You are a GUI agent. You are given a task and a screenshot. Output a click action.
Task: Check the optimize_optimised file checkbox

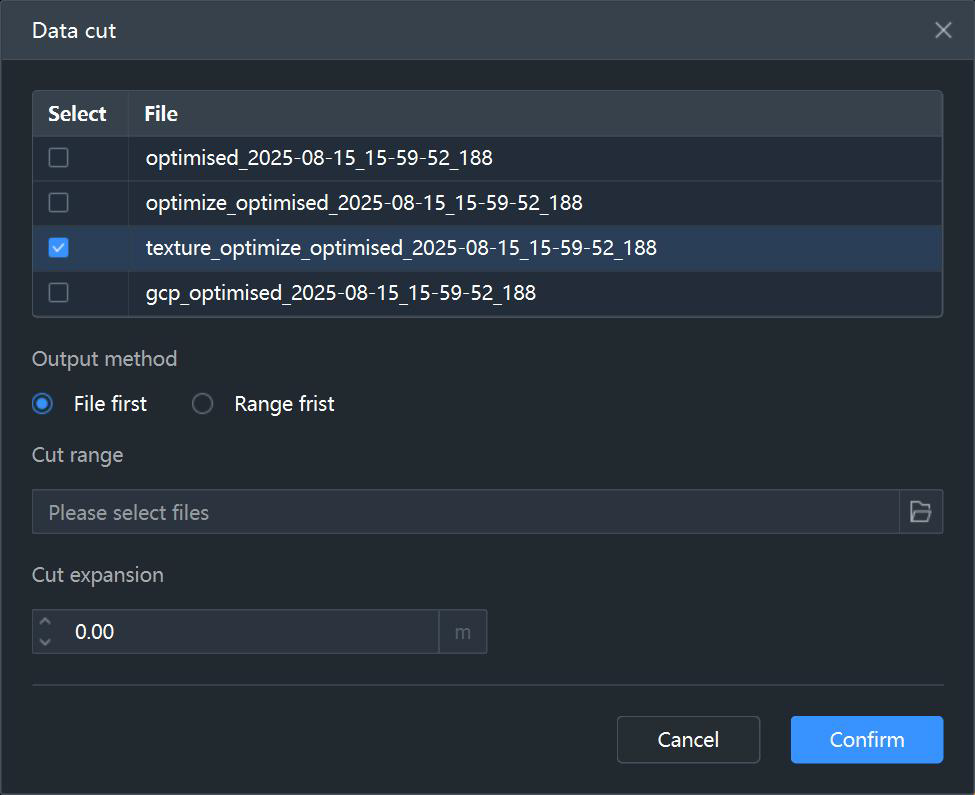click(58, 203)
